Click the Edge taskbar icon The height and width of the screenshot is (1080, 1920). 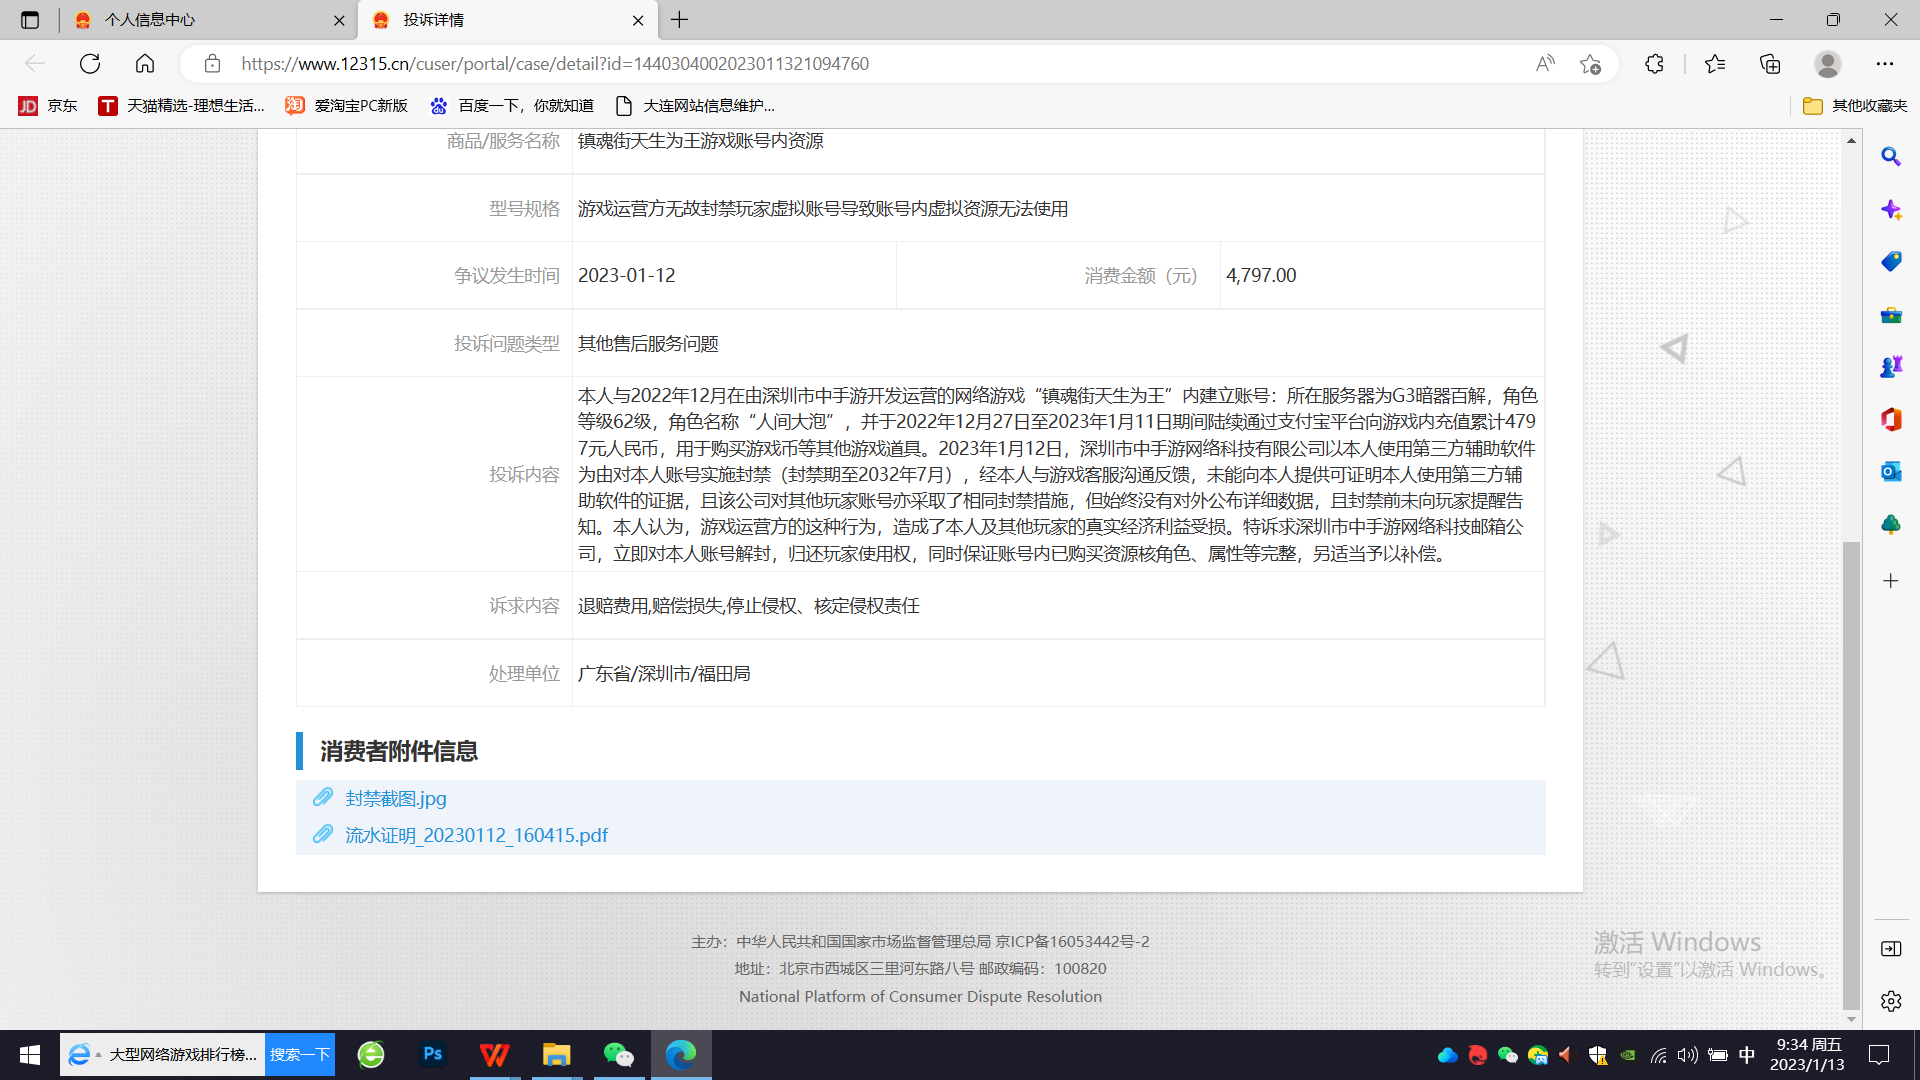pos(681,1055)
